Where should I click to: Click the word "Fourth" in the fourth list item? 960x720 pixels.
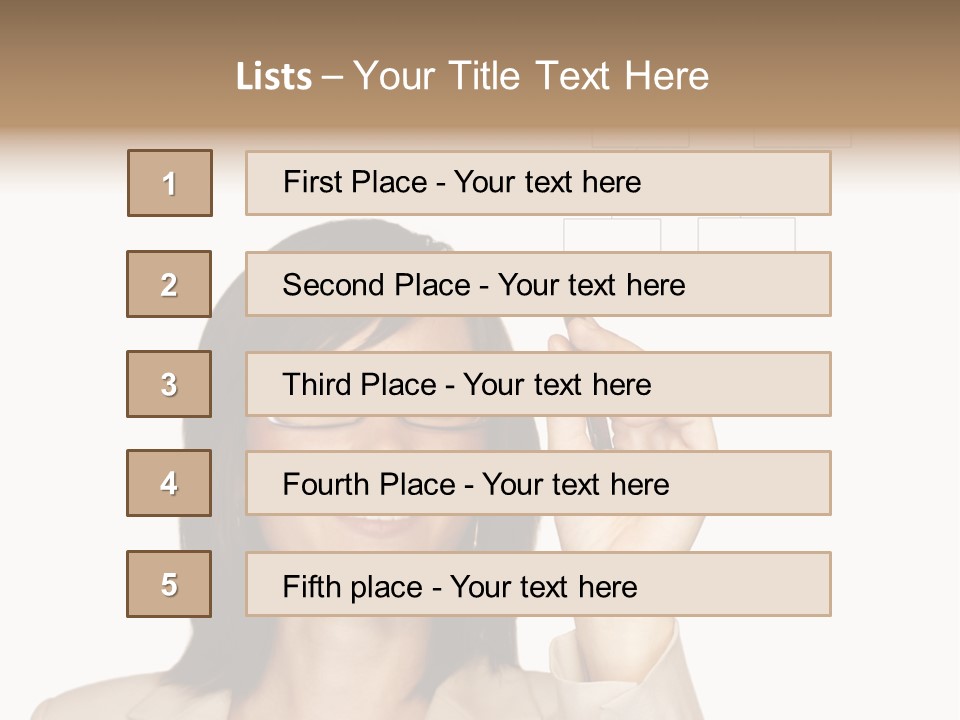pyautogui.click(x=326, y=485)
